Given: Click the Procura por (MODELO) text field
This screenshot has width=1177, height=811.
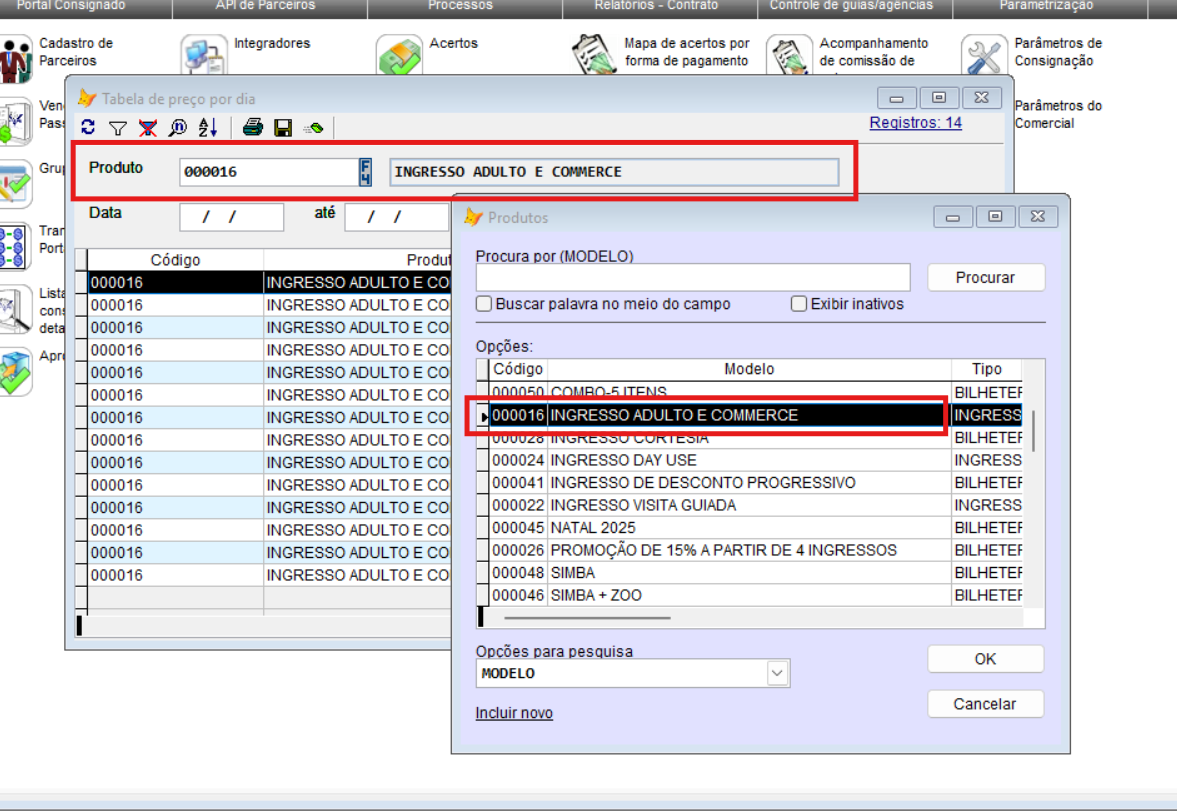Looking at the screenshot, I should pos(692,277).
